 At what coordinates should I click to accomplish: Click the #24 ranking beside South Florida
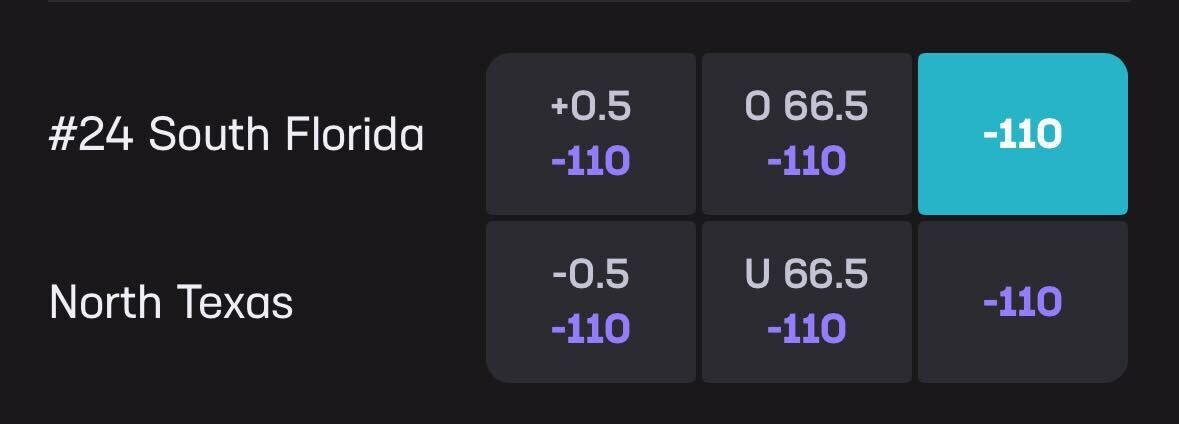click(x=90, y=135)
